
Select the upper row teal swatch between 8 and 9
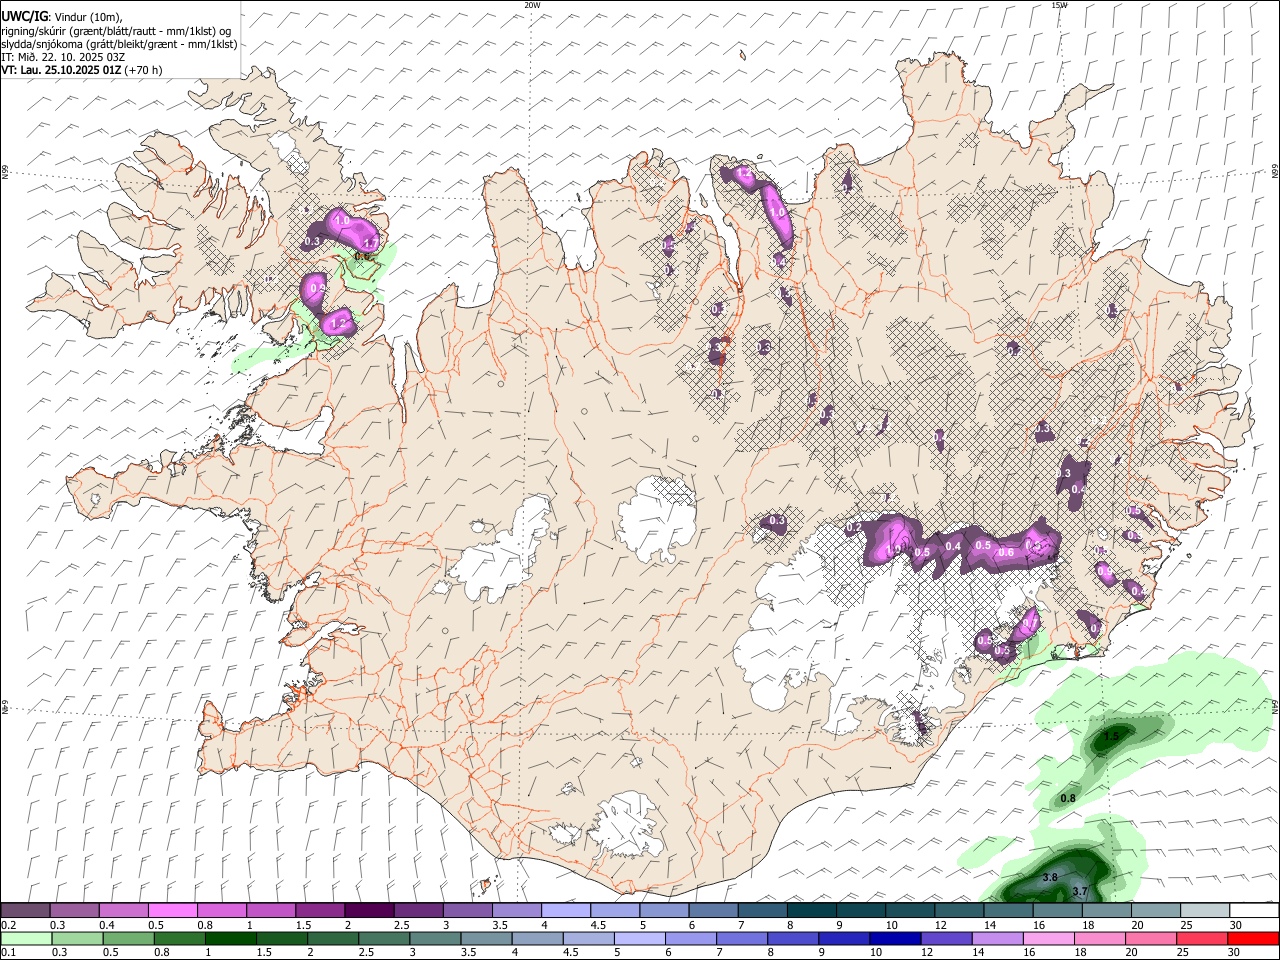coord(811,911)
